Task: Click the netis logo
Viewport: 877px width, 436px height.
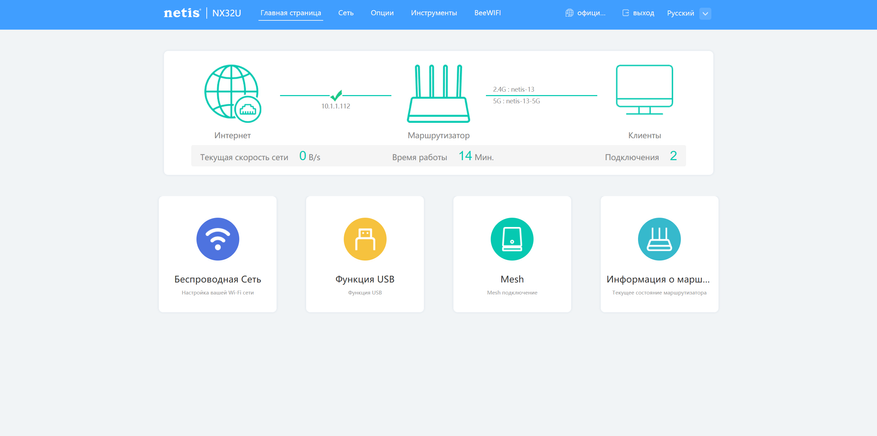Action: click(x=182, y=13)
